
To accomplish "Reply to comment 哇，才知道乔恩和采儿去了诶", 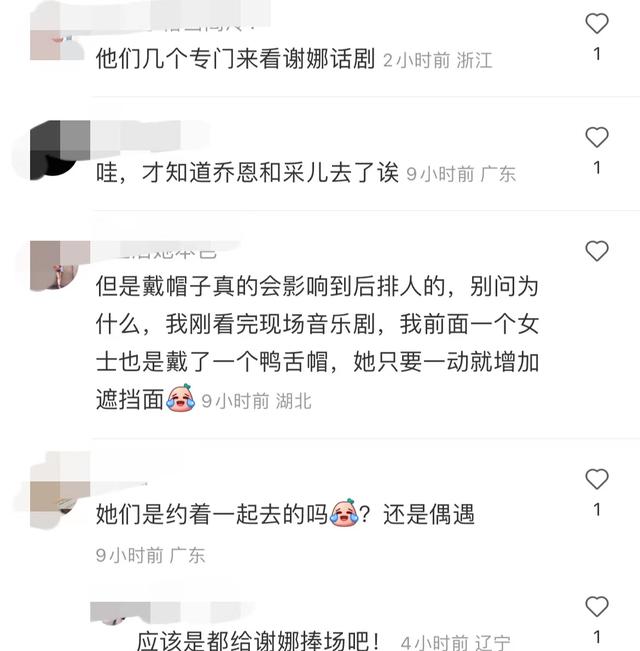I will (x=247, y=173).
